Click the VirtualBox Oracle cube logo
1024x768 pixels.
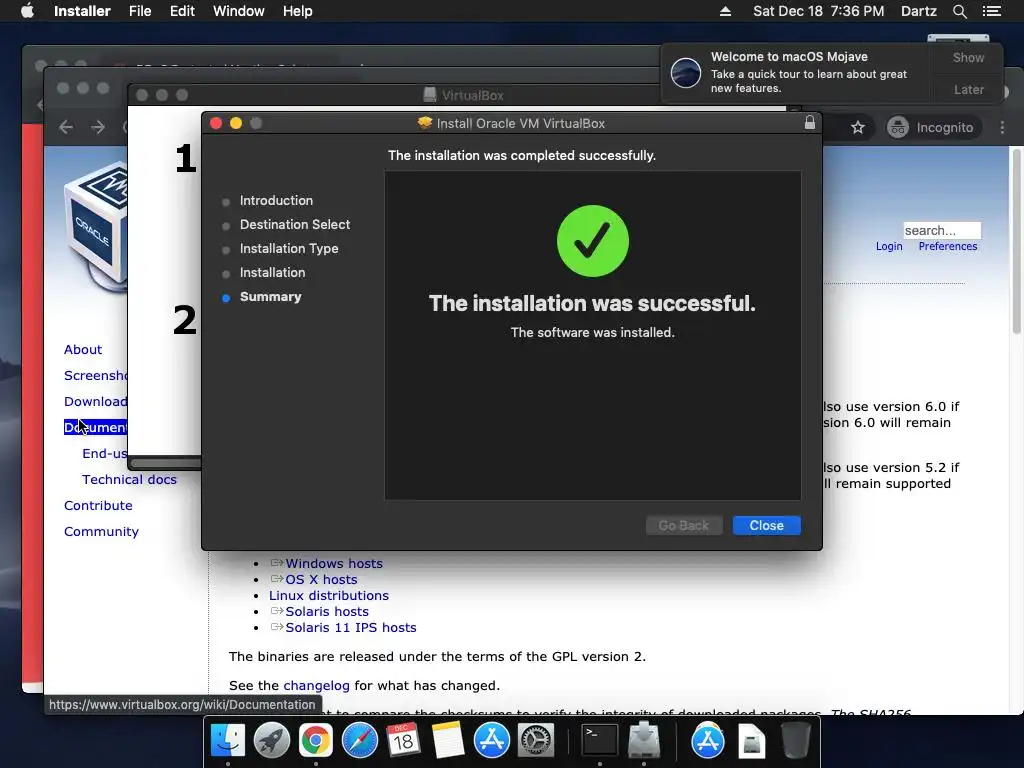[96, 225]
